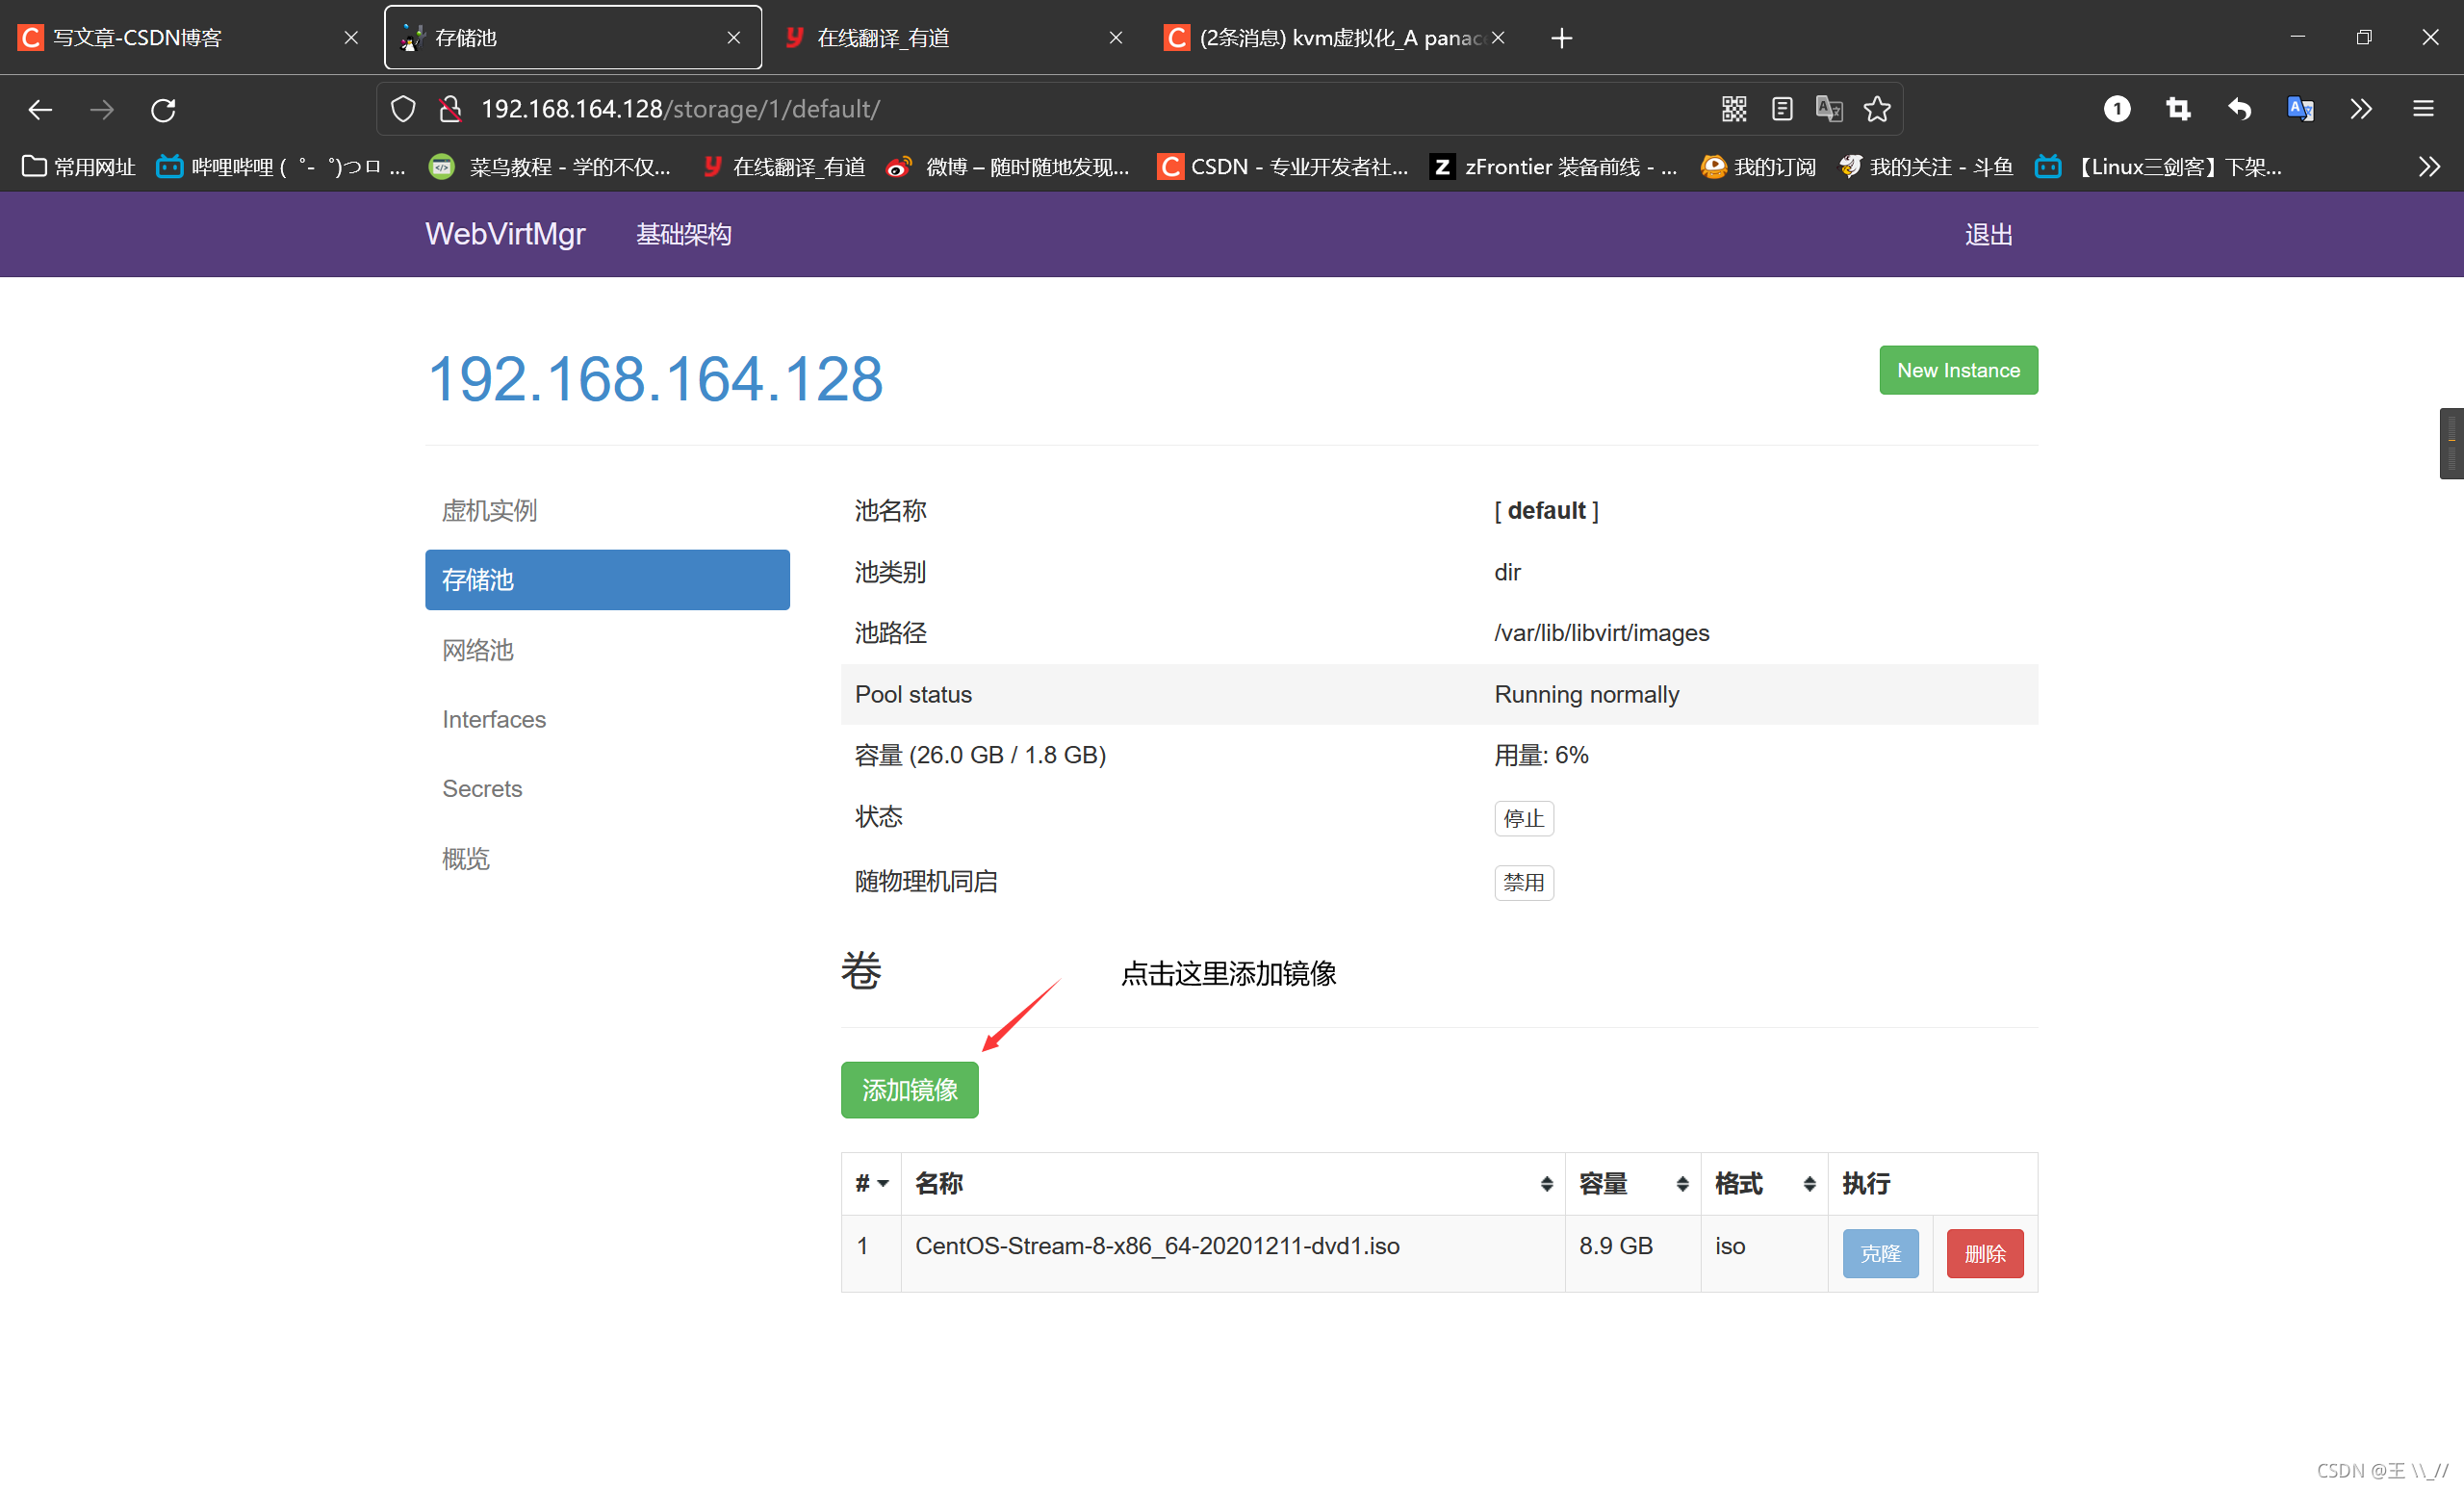Viewport: 2464px width, 1490px height.
Task: Select Interfaces in the sidebar
Action: click(x=607, y=719)
